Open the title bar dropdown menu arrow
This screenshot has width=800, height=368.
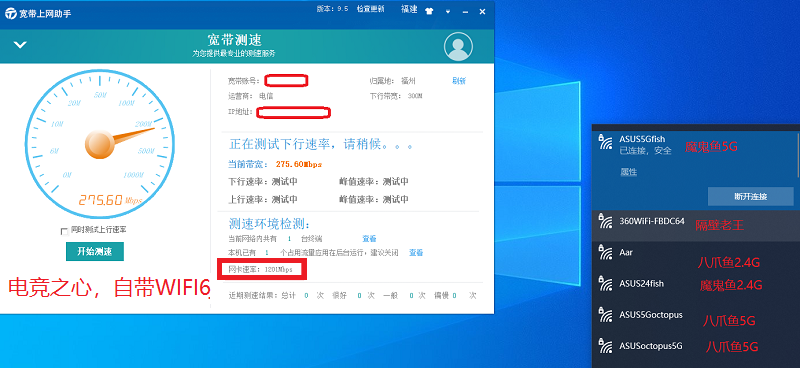pyautogui.click(x=447, y=11)
